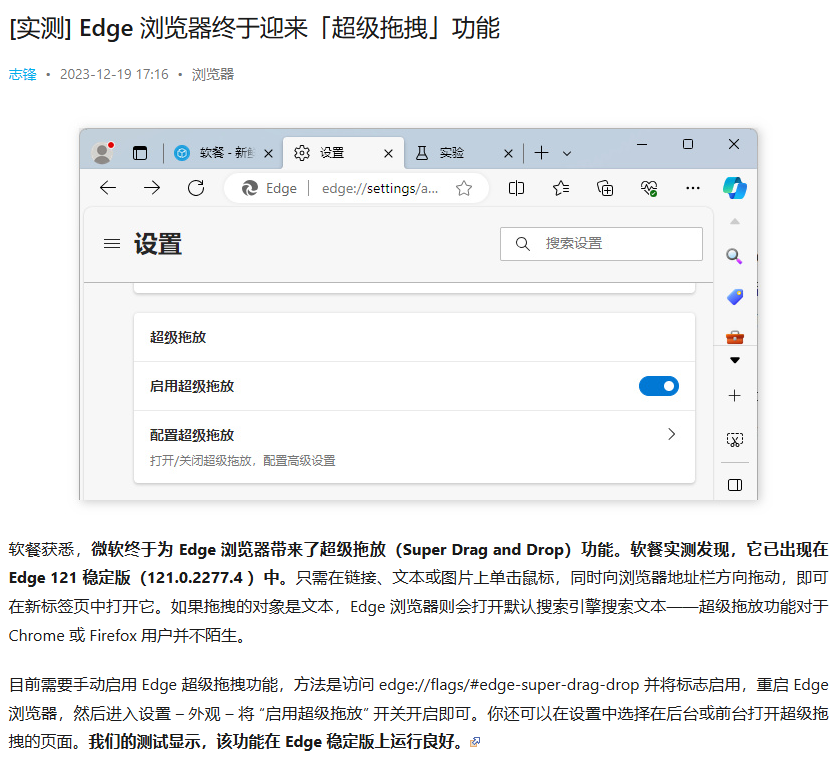
Task: Open author link 志锋
Action: coord(22,74)
